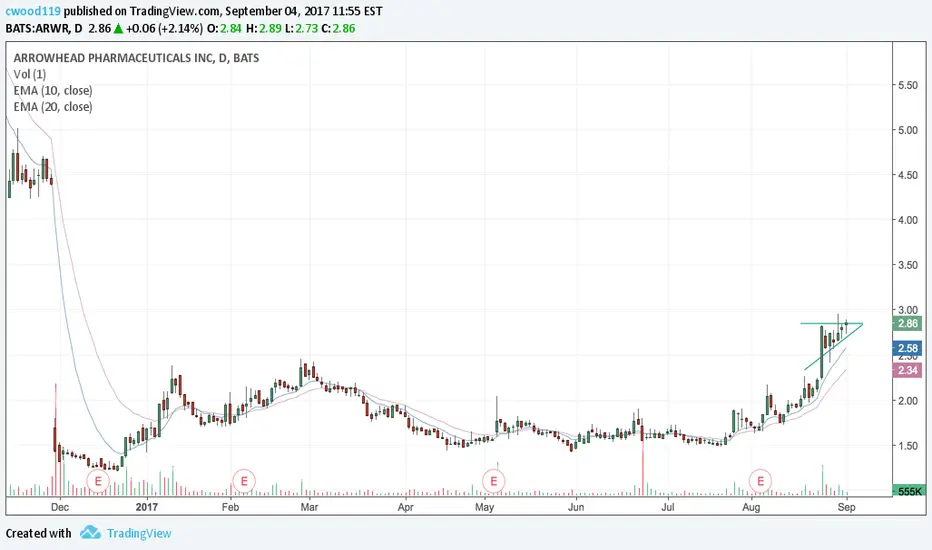
Task: Click the earnings marker near May
Action: click(x=493, y=480)
